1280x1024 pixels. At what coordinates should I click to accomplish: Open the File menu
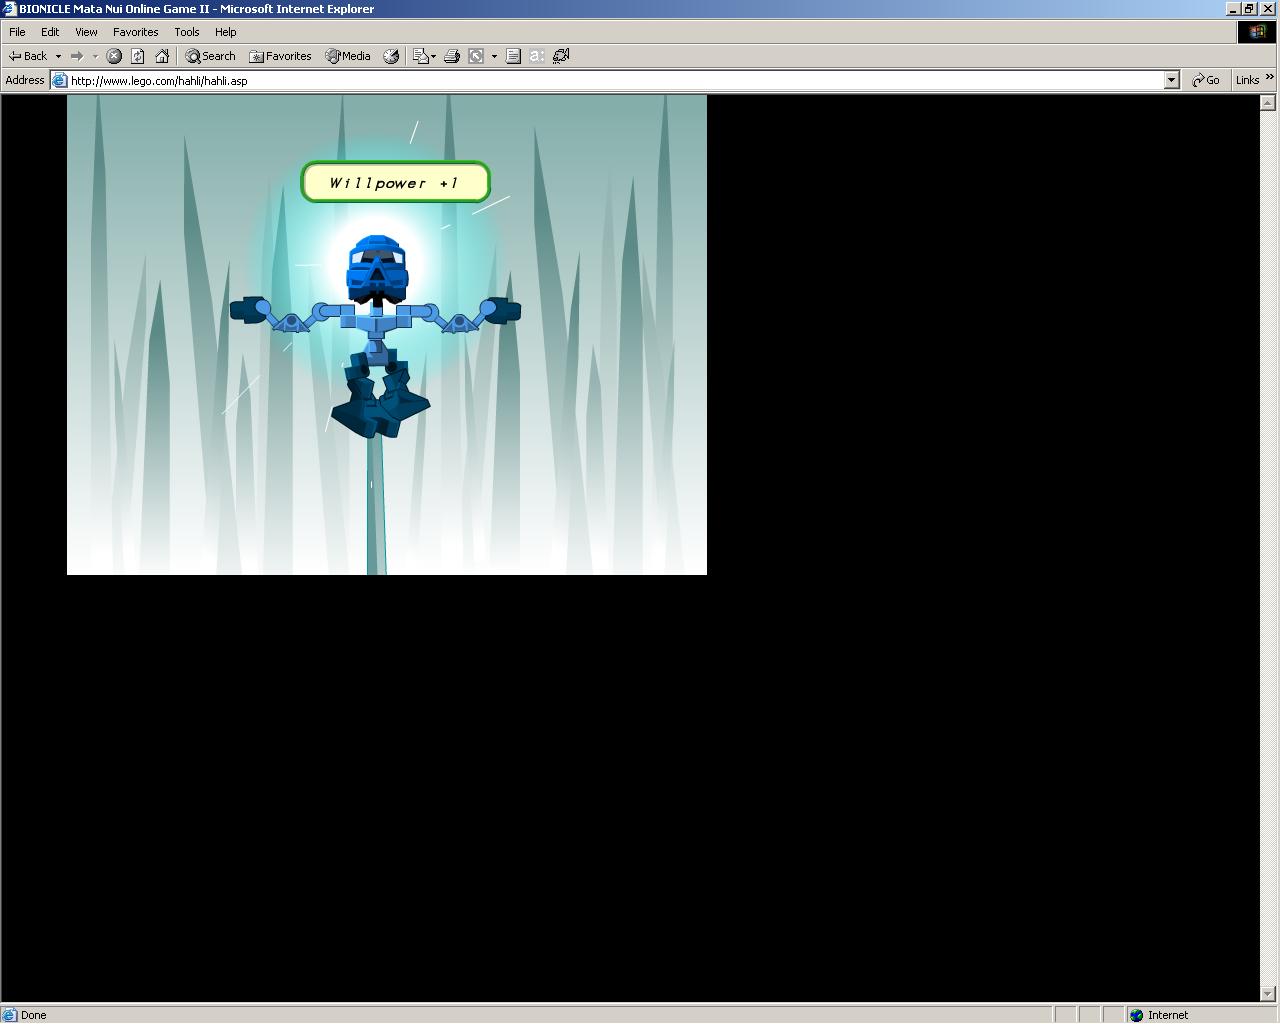pos(17,32)
